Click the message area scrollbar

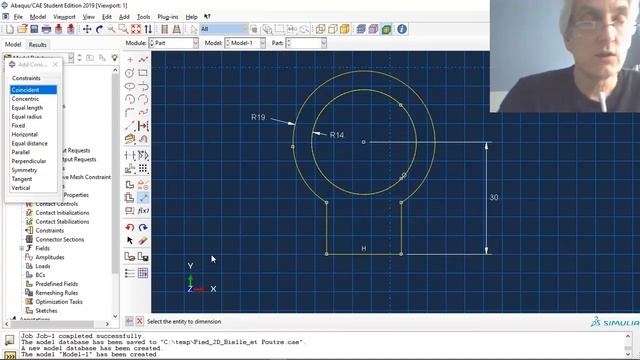click(628, 345)
